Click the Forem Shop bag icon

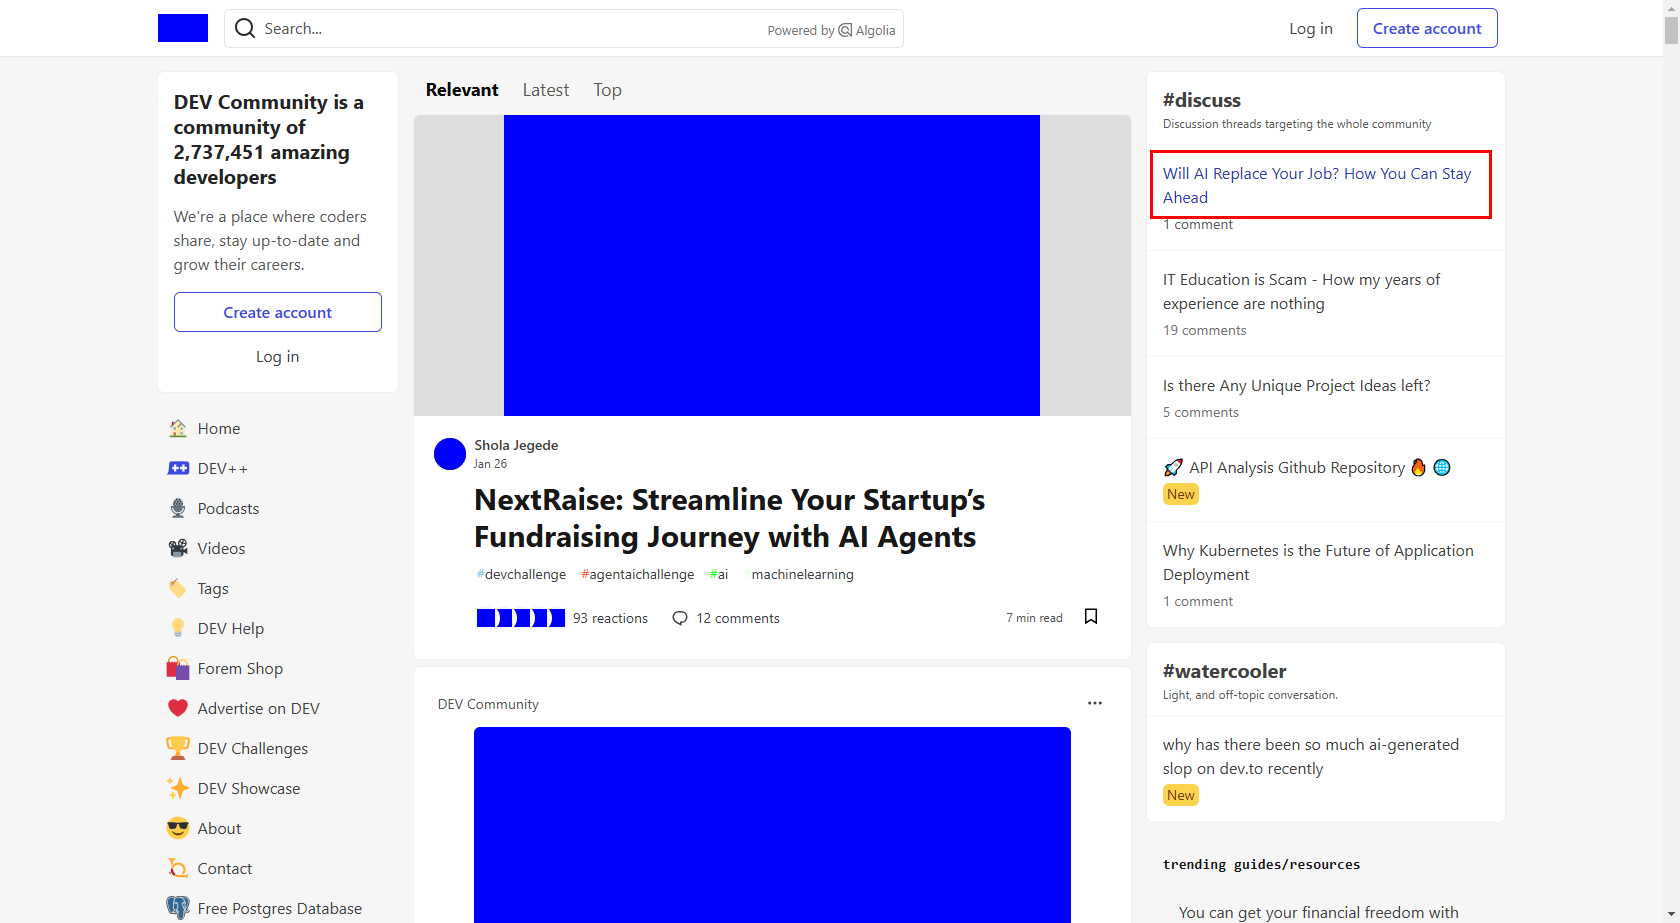tap(178, 668)
